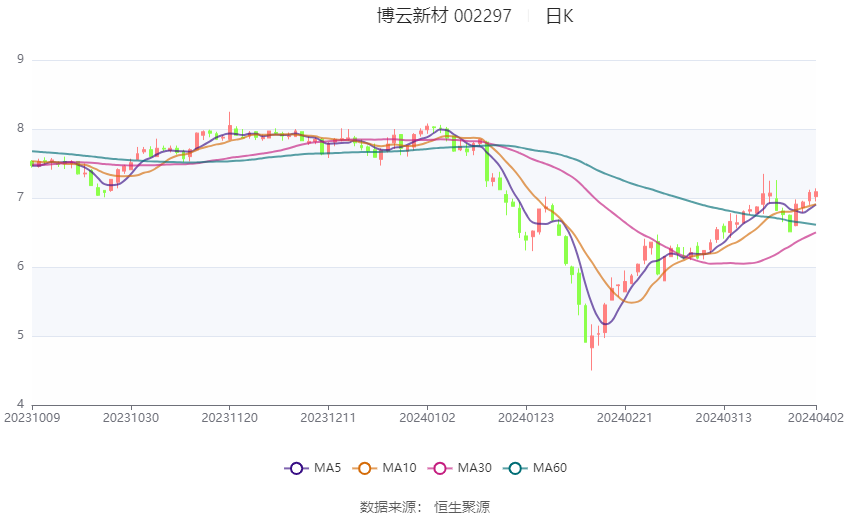
Task: Click y-axis value 4
Action: click(x=21, y=404)
